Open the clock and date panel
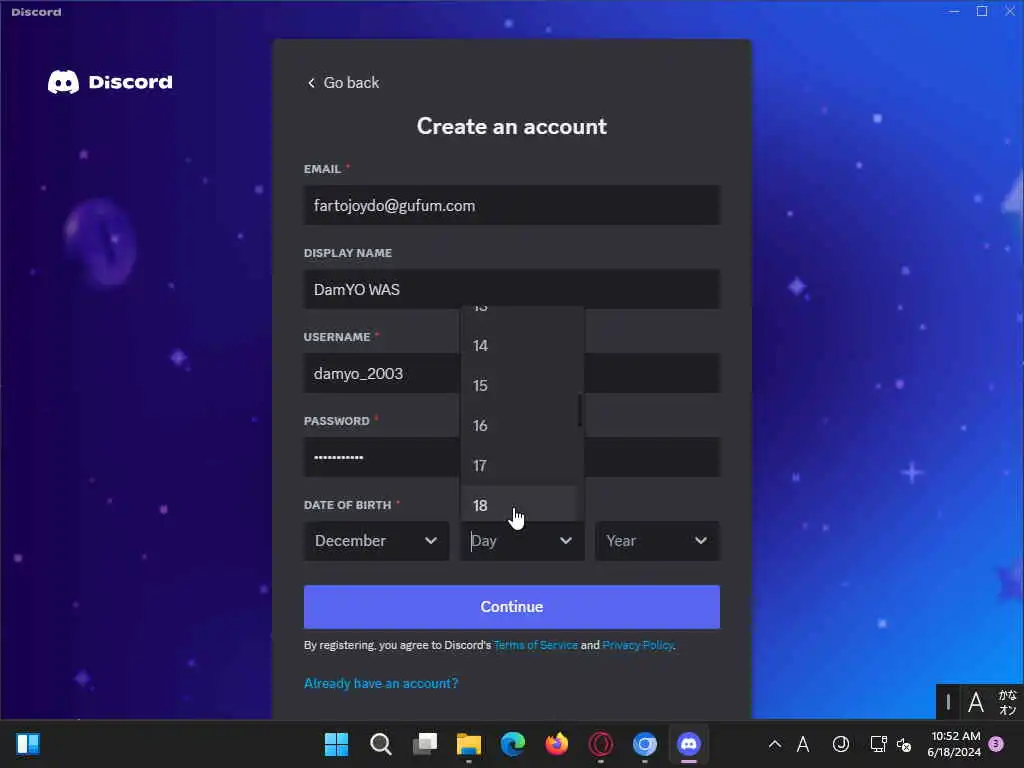1024x768 pixels. [954, 744]
